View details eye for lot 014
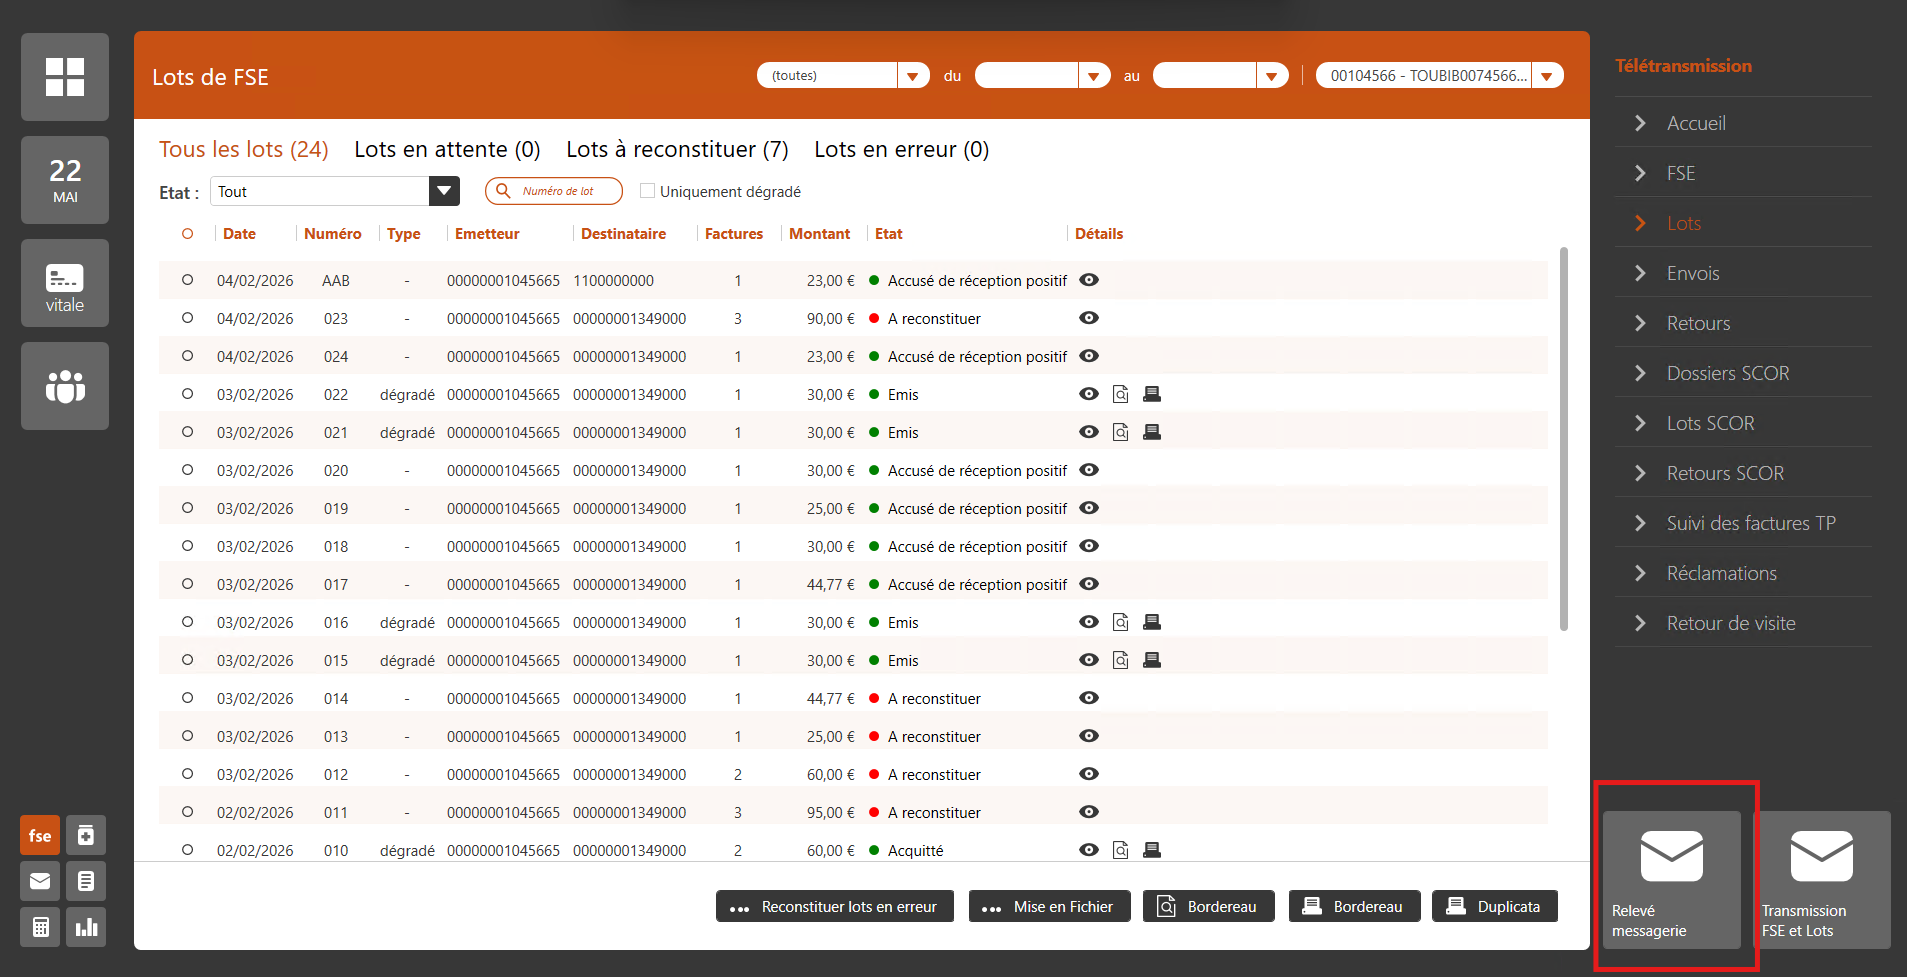The image size is (1907, 977). (x=1089, y=698)
